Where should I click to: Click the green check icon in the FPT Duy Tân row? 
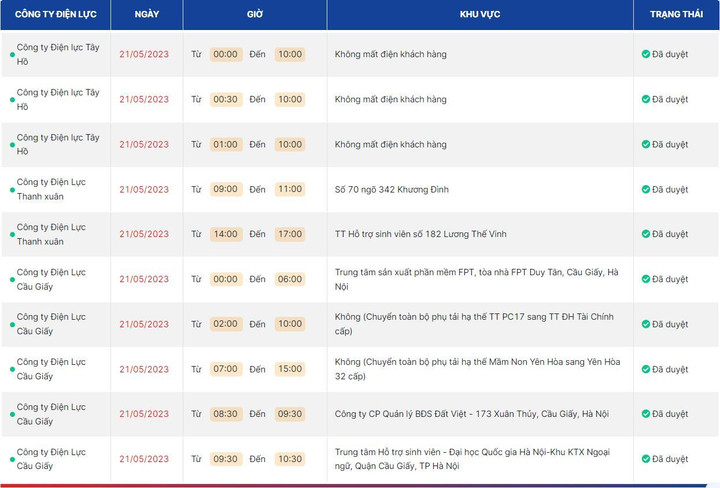click(646, 280)
